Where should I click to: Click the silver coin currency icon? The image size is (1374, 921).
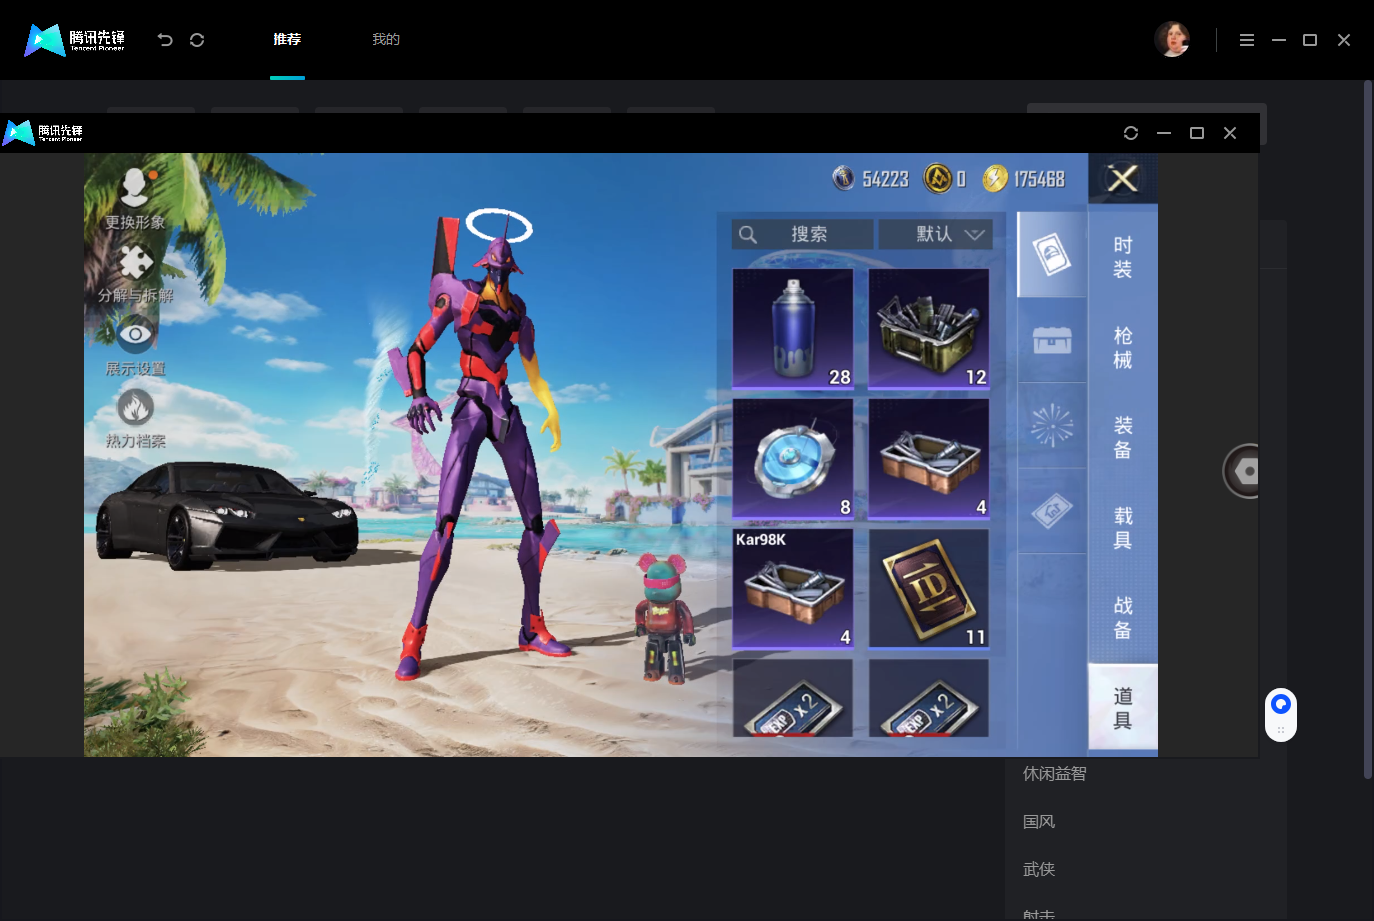point(844,178)
